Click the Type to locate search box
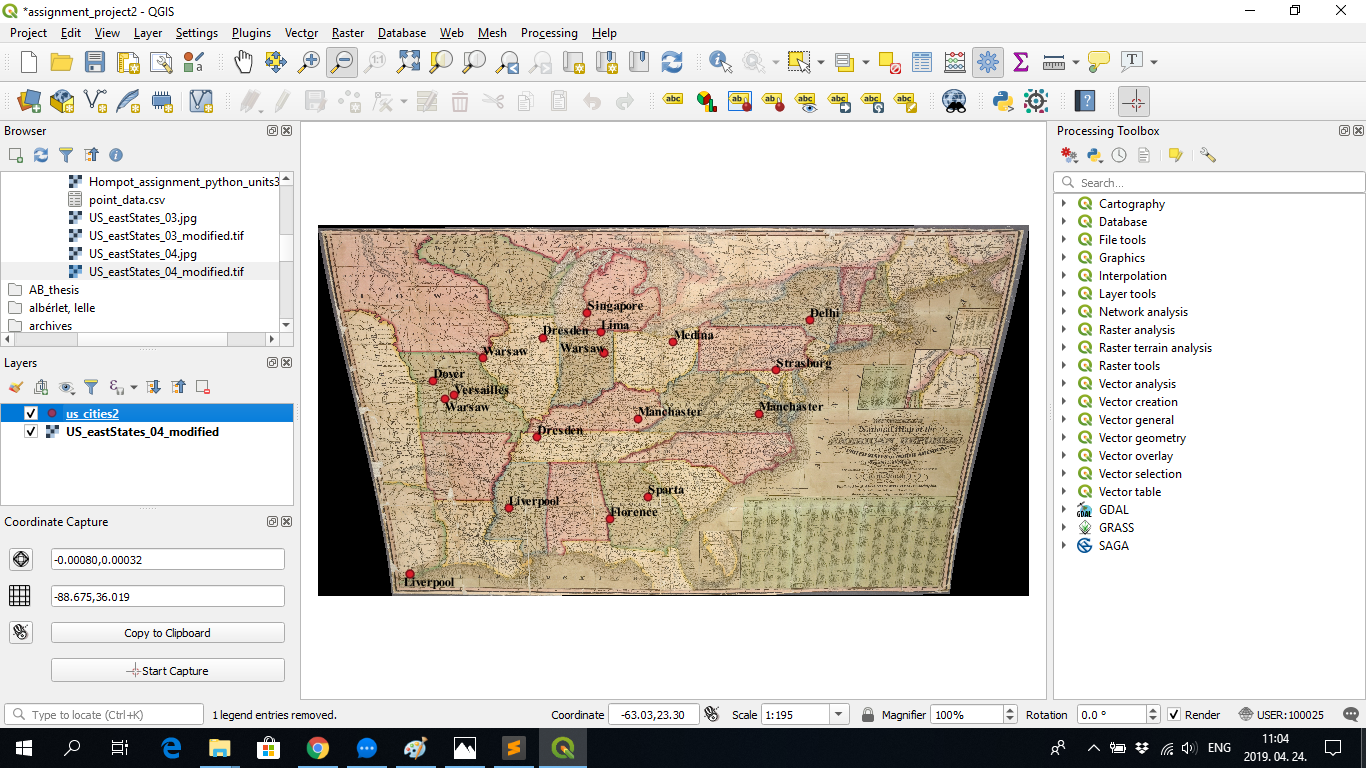The width and height of the screenshot is (1366, 768). 104,715
